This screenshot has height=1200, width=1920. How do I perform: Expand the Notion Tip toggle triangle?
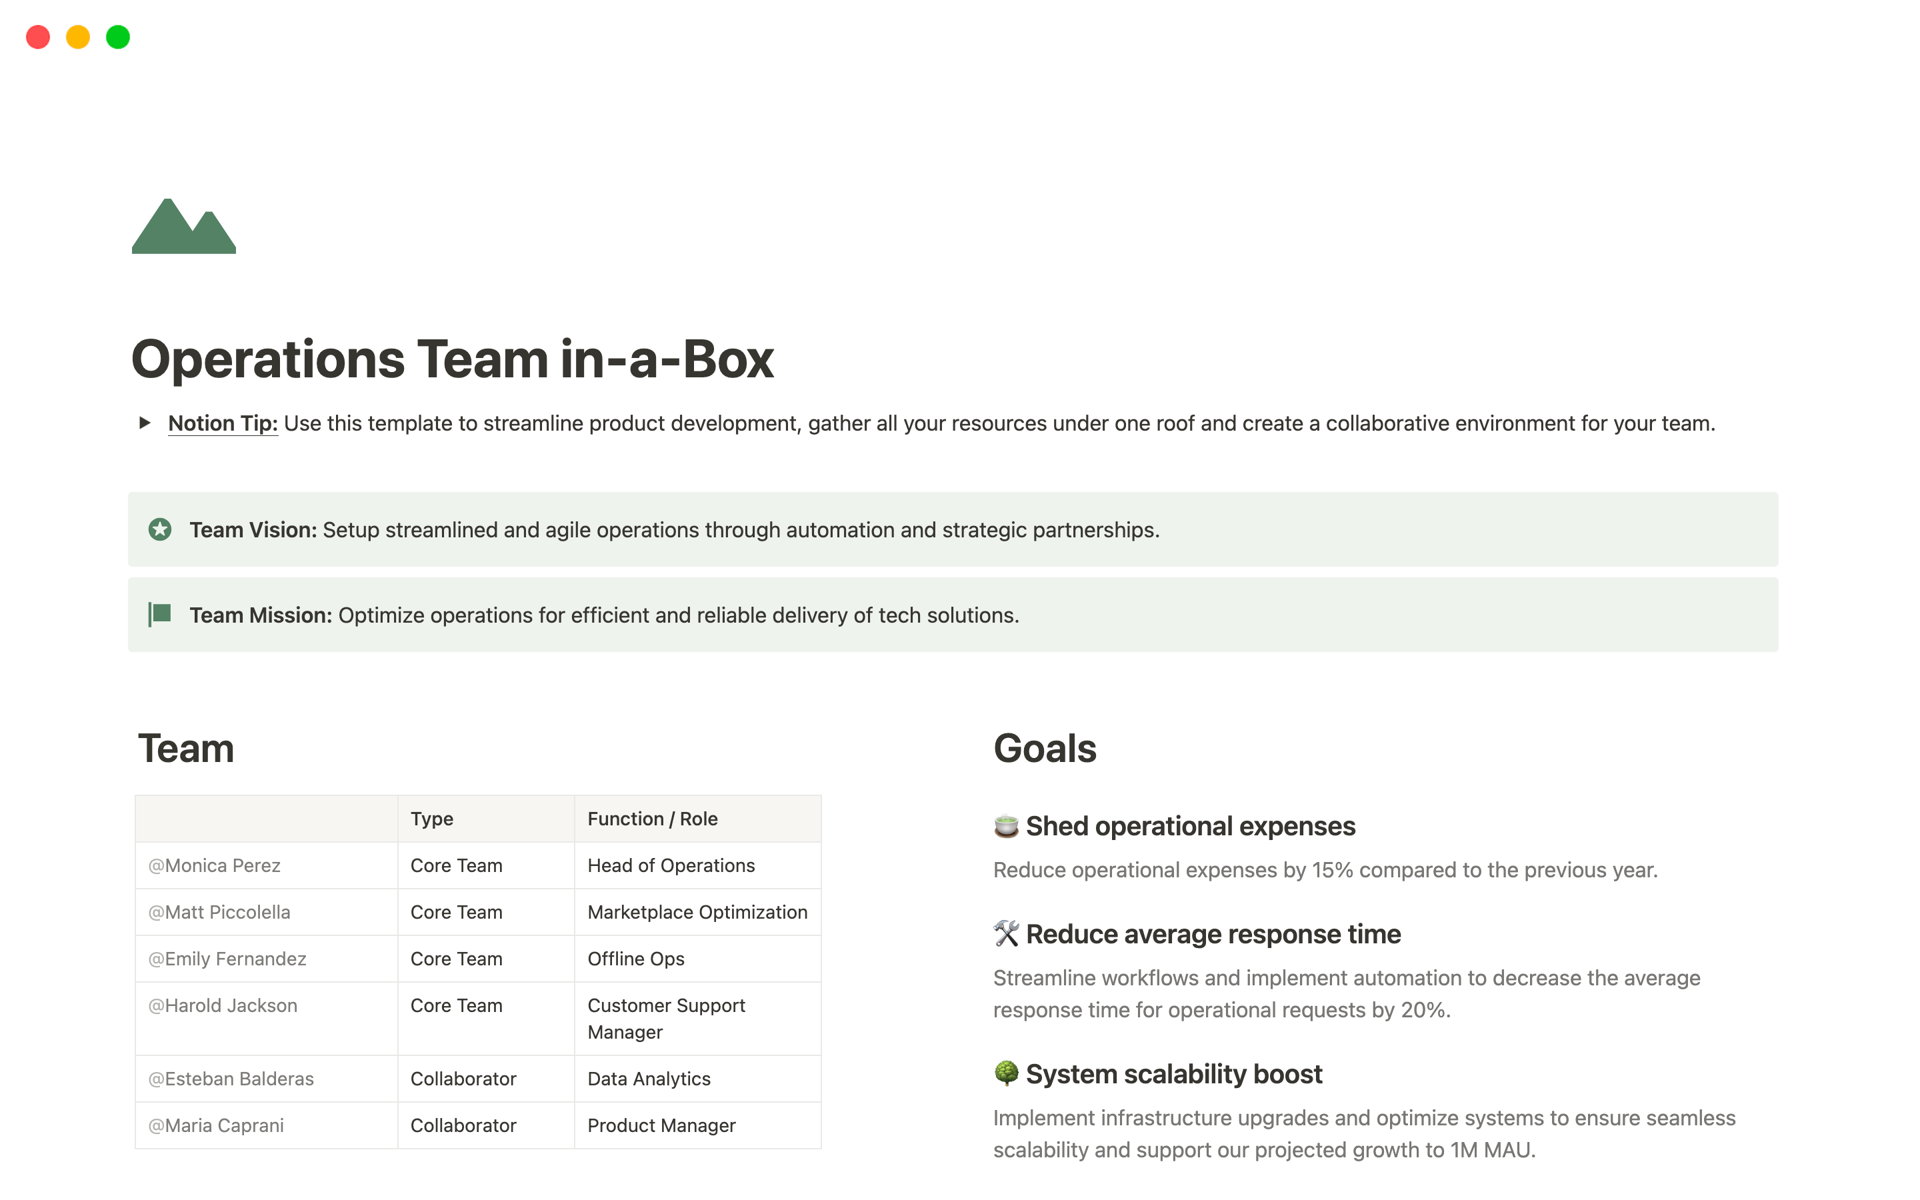(145, 423)
